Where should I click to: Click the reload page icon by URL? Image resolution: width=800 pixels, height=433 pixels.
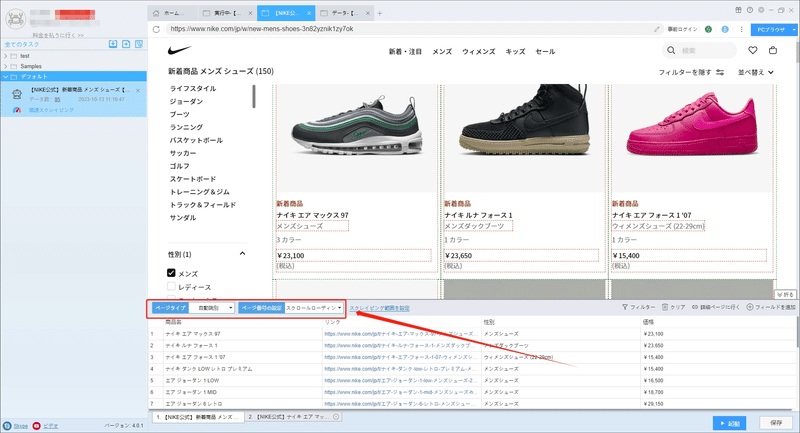156,29
